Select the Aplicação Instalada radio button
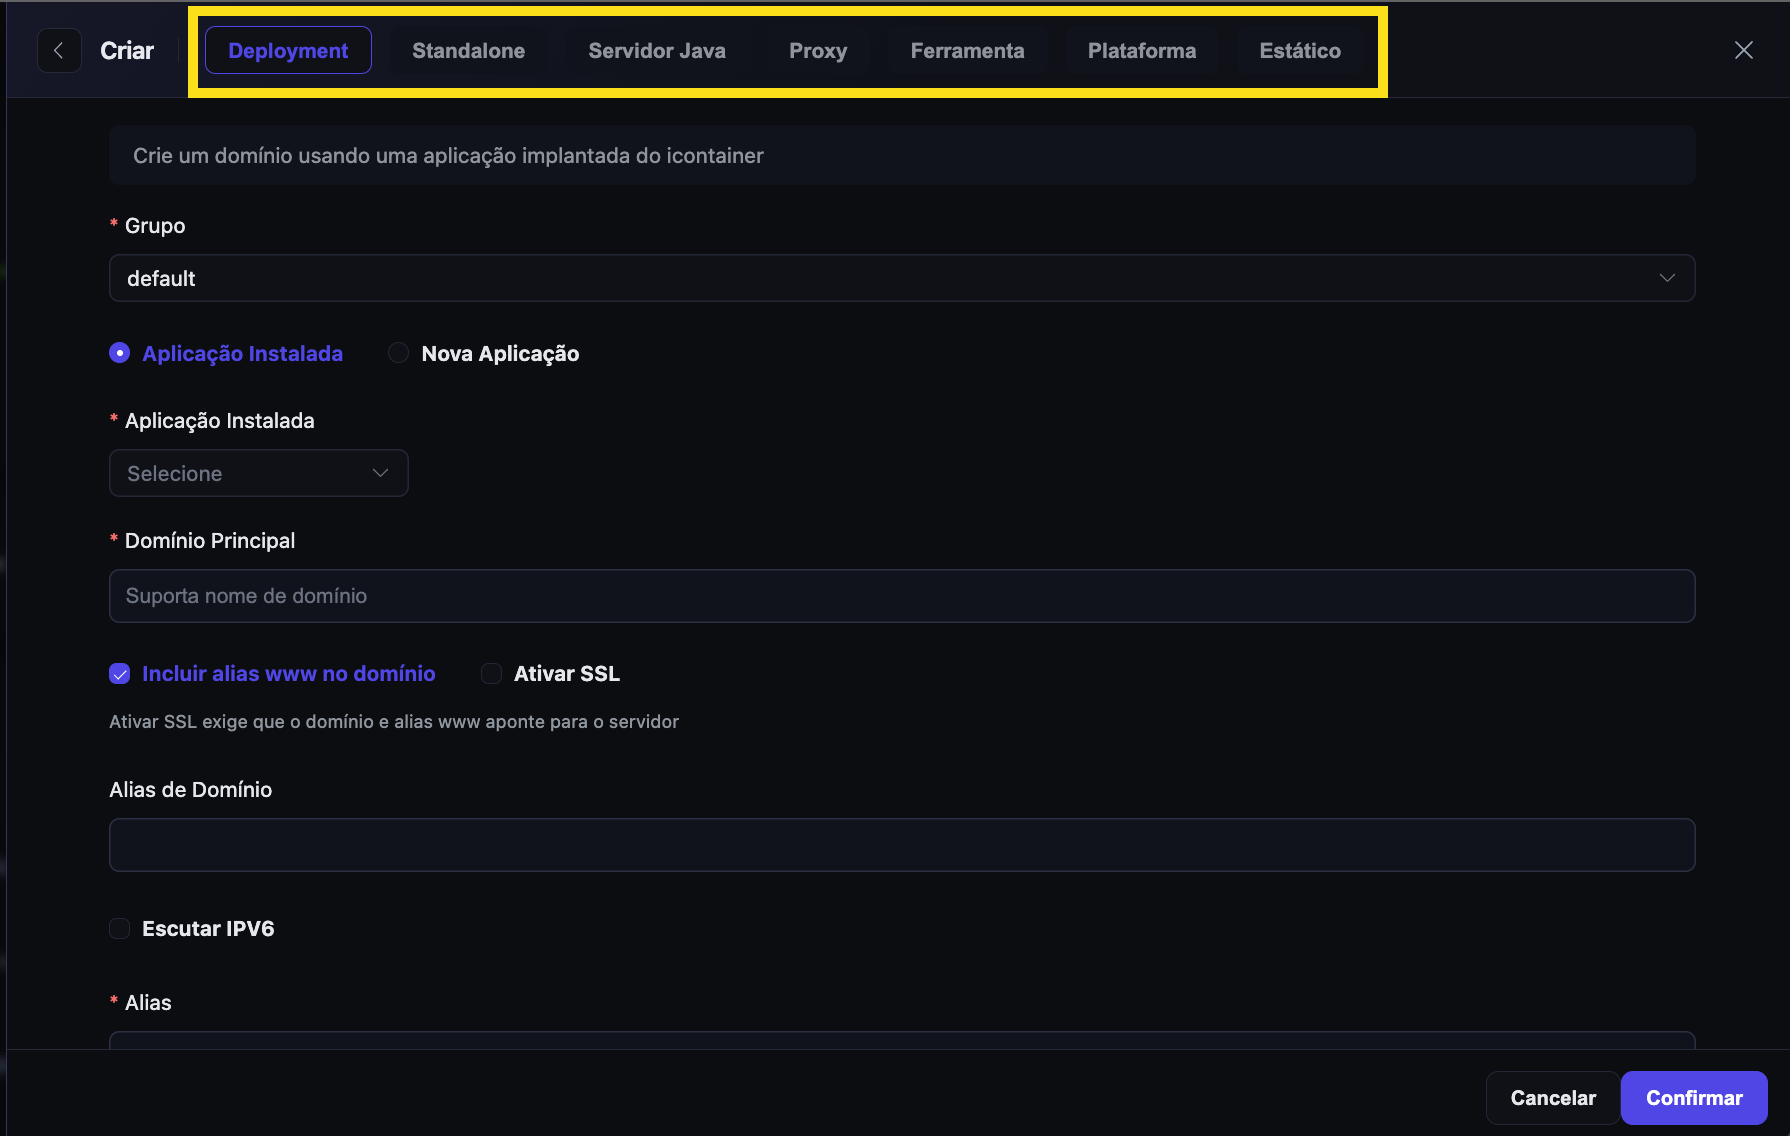The width and height of the screenshot is (1790, 1136). 119,353
